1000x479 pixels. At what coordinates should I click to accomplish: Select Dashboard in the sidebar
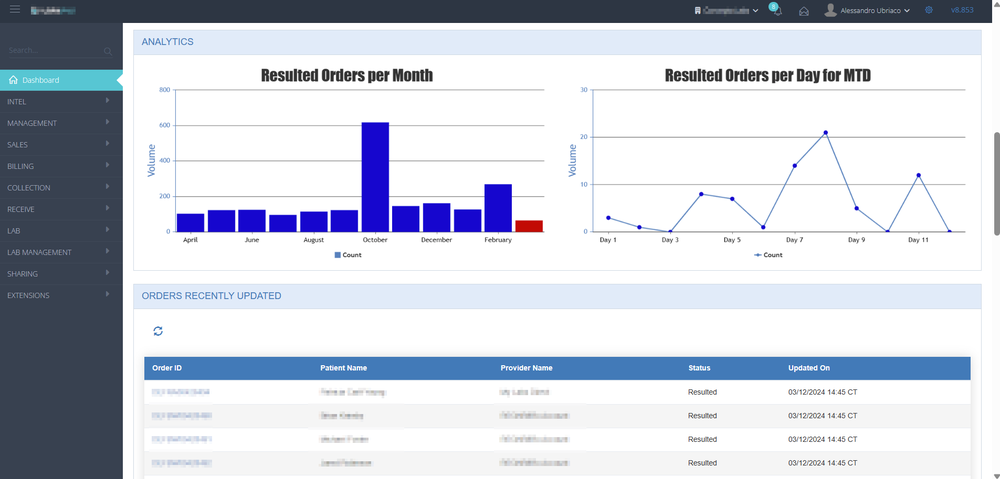pos(61,80)
